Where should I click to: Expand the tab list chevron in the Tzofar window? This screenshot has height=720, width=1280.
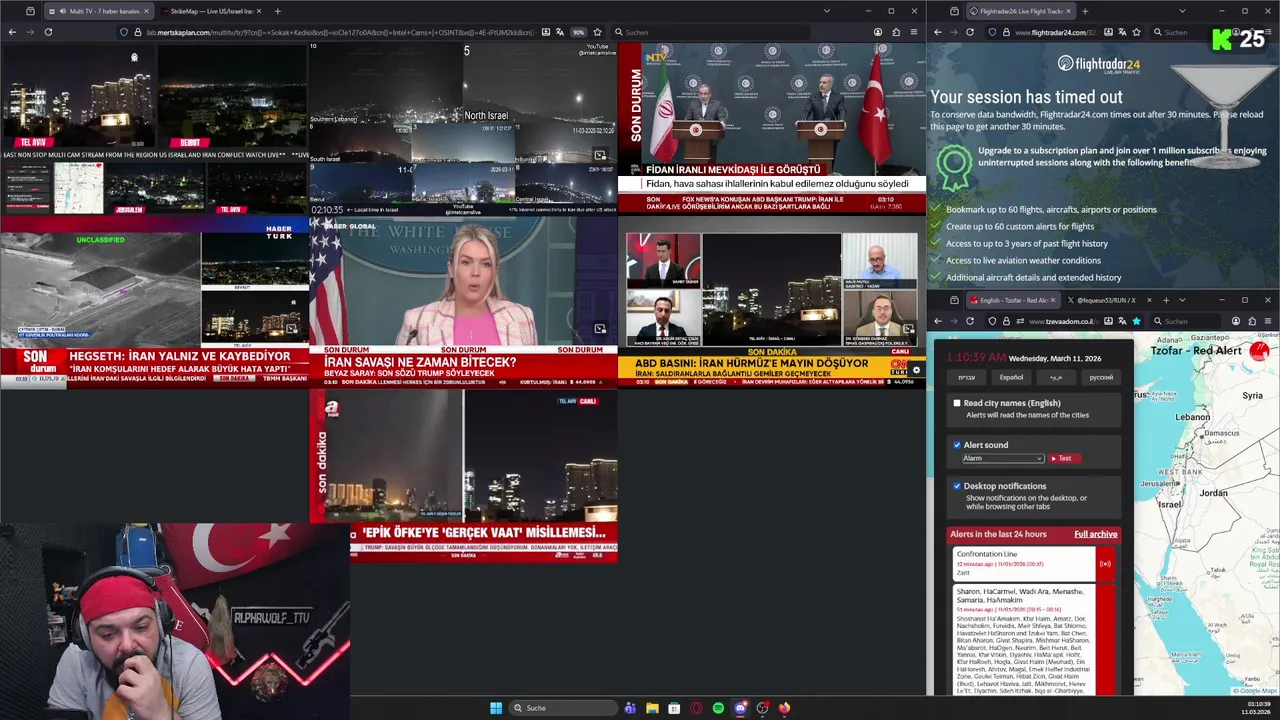1182,300
